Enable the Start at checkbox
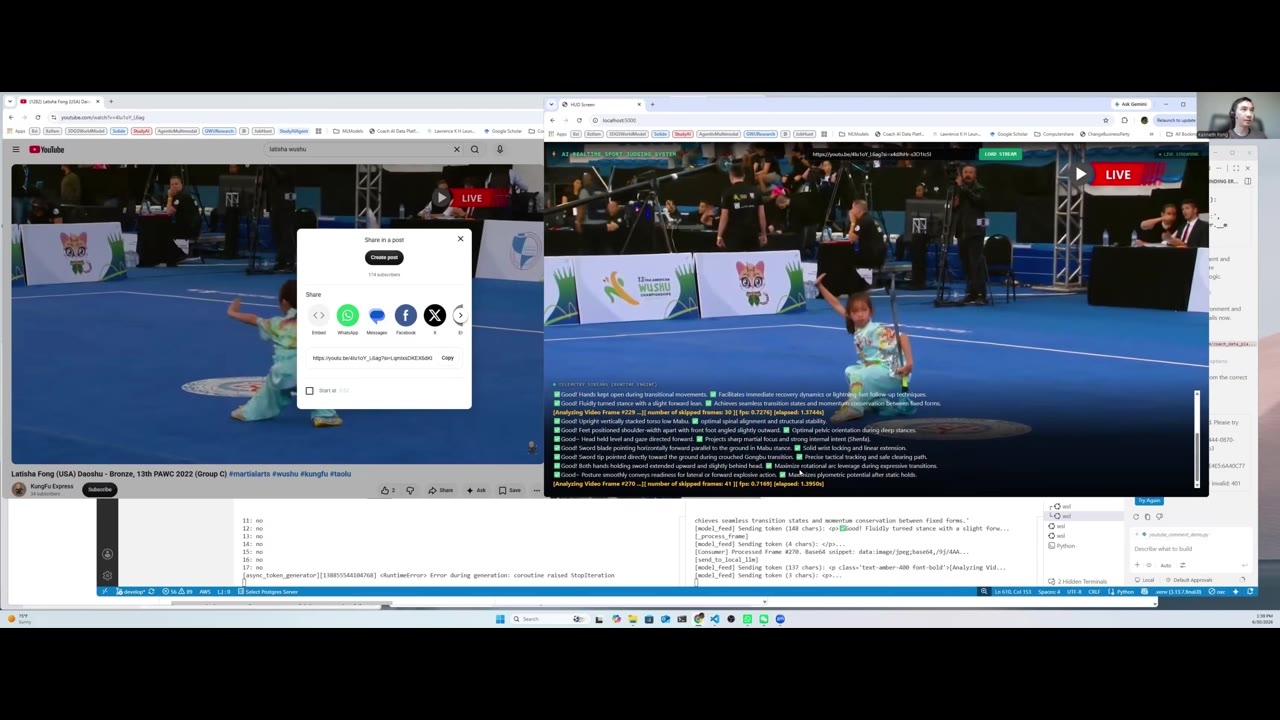Viewport: 1280px width, 720px height. (310, 391)
